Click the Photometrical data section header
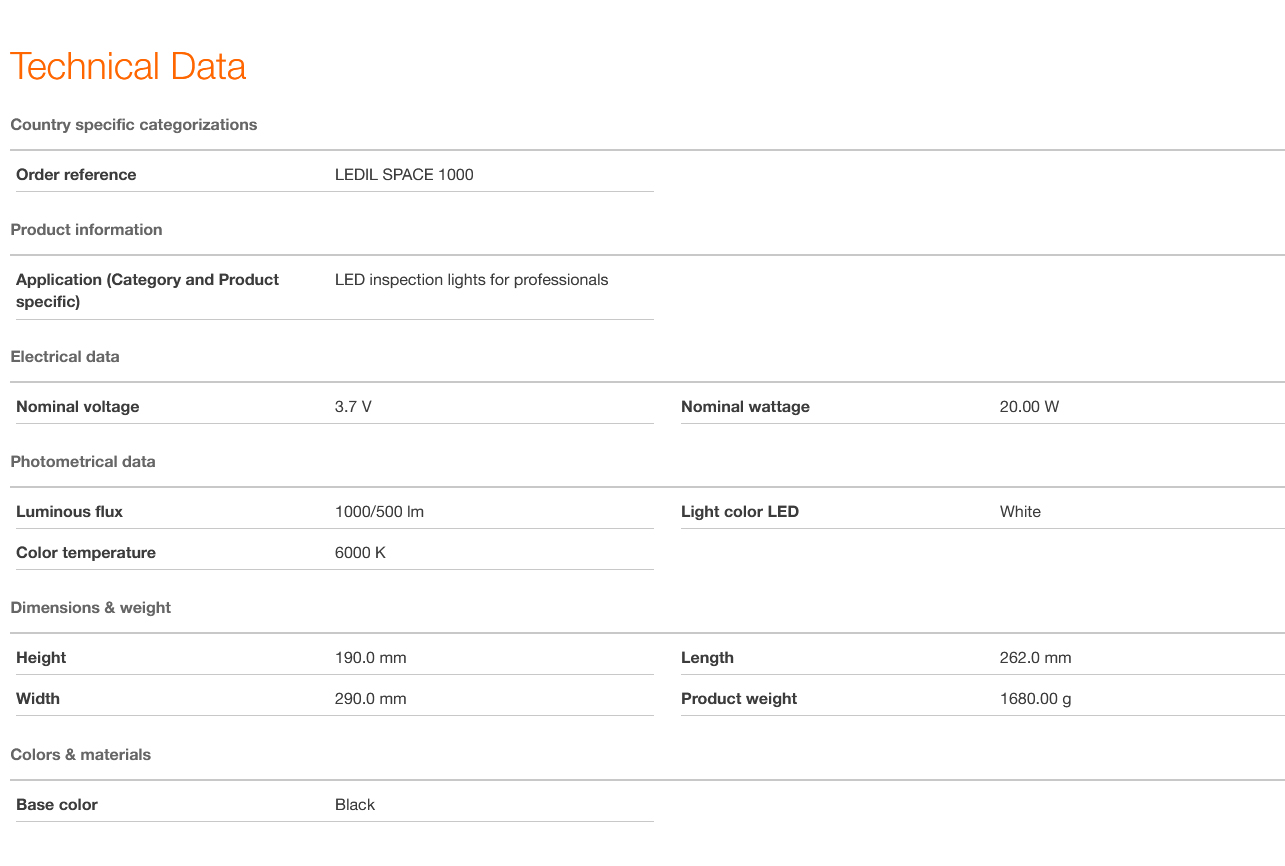Image resolution: width=1285 pixels, height=866 pixels. point(83,462)
